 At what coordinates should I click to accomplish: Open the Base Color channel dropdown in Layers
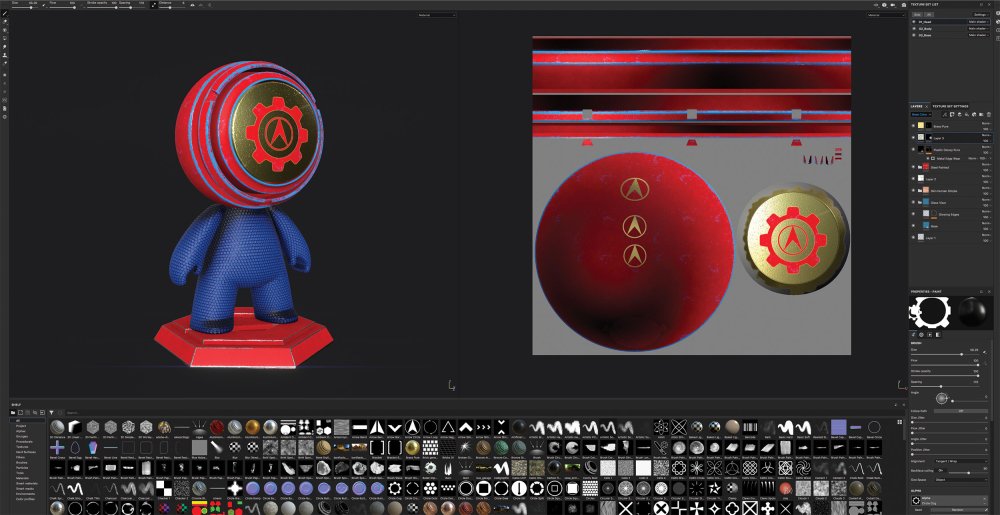tap(921, 115)
